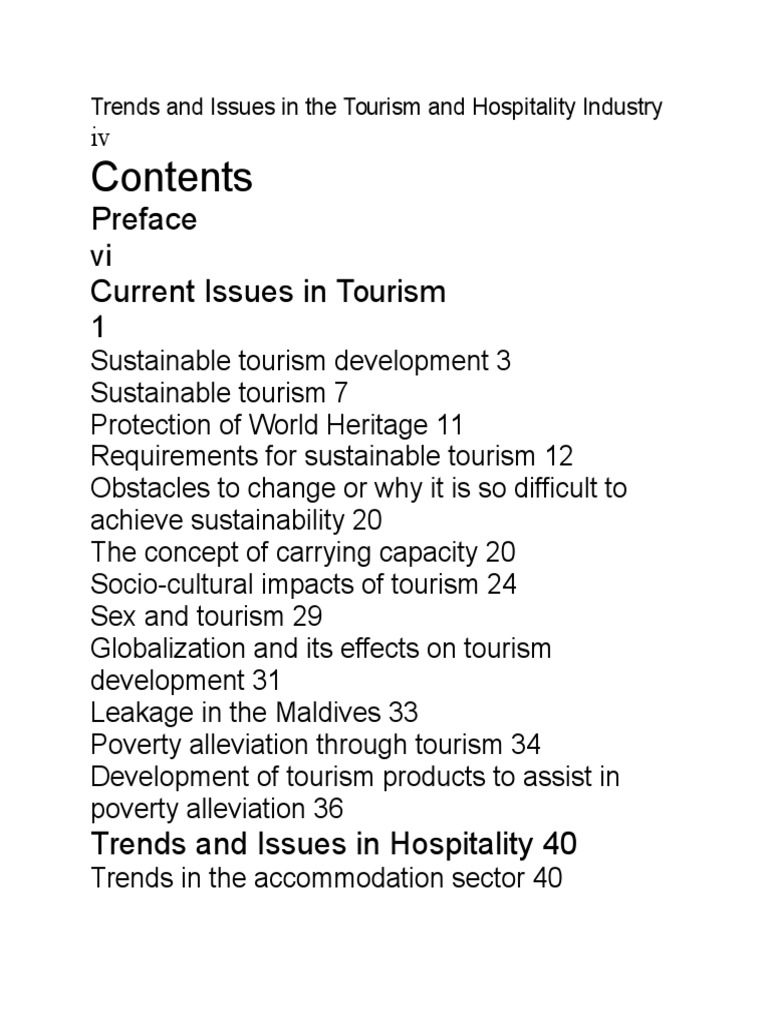Image resolution: width=768 pixels, height=1024 pixels.
Task: Open 'Sustainable tourism development 3' entry
Action: 300,361
